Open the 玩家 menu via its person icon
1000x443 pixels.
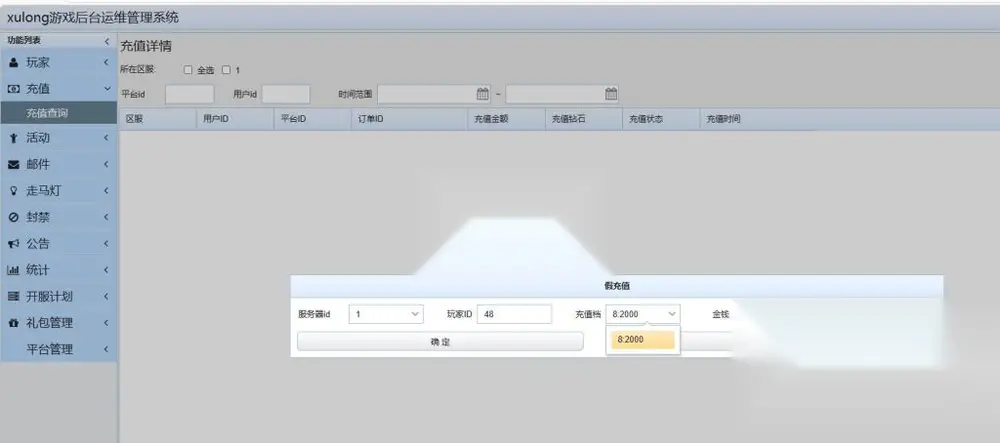pos(13,63)
